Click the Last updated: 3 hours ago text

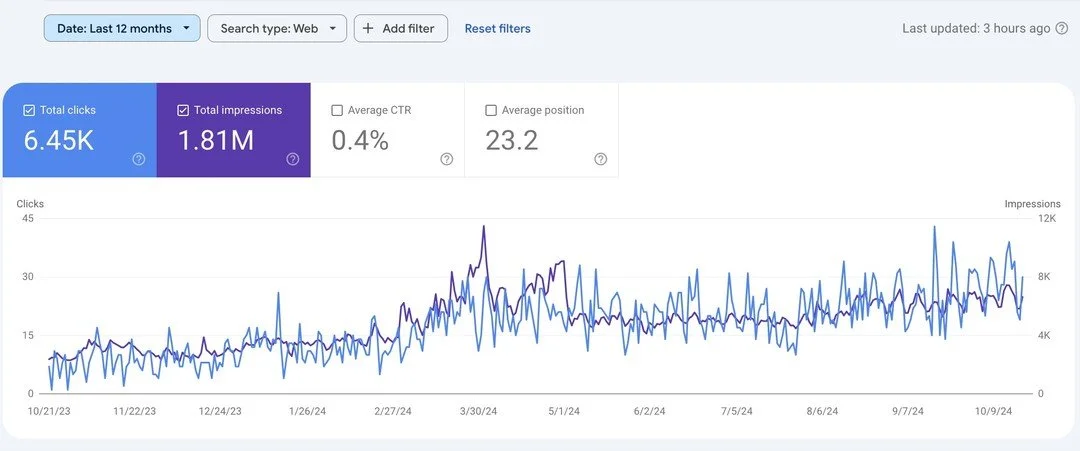coord(976,28)
